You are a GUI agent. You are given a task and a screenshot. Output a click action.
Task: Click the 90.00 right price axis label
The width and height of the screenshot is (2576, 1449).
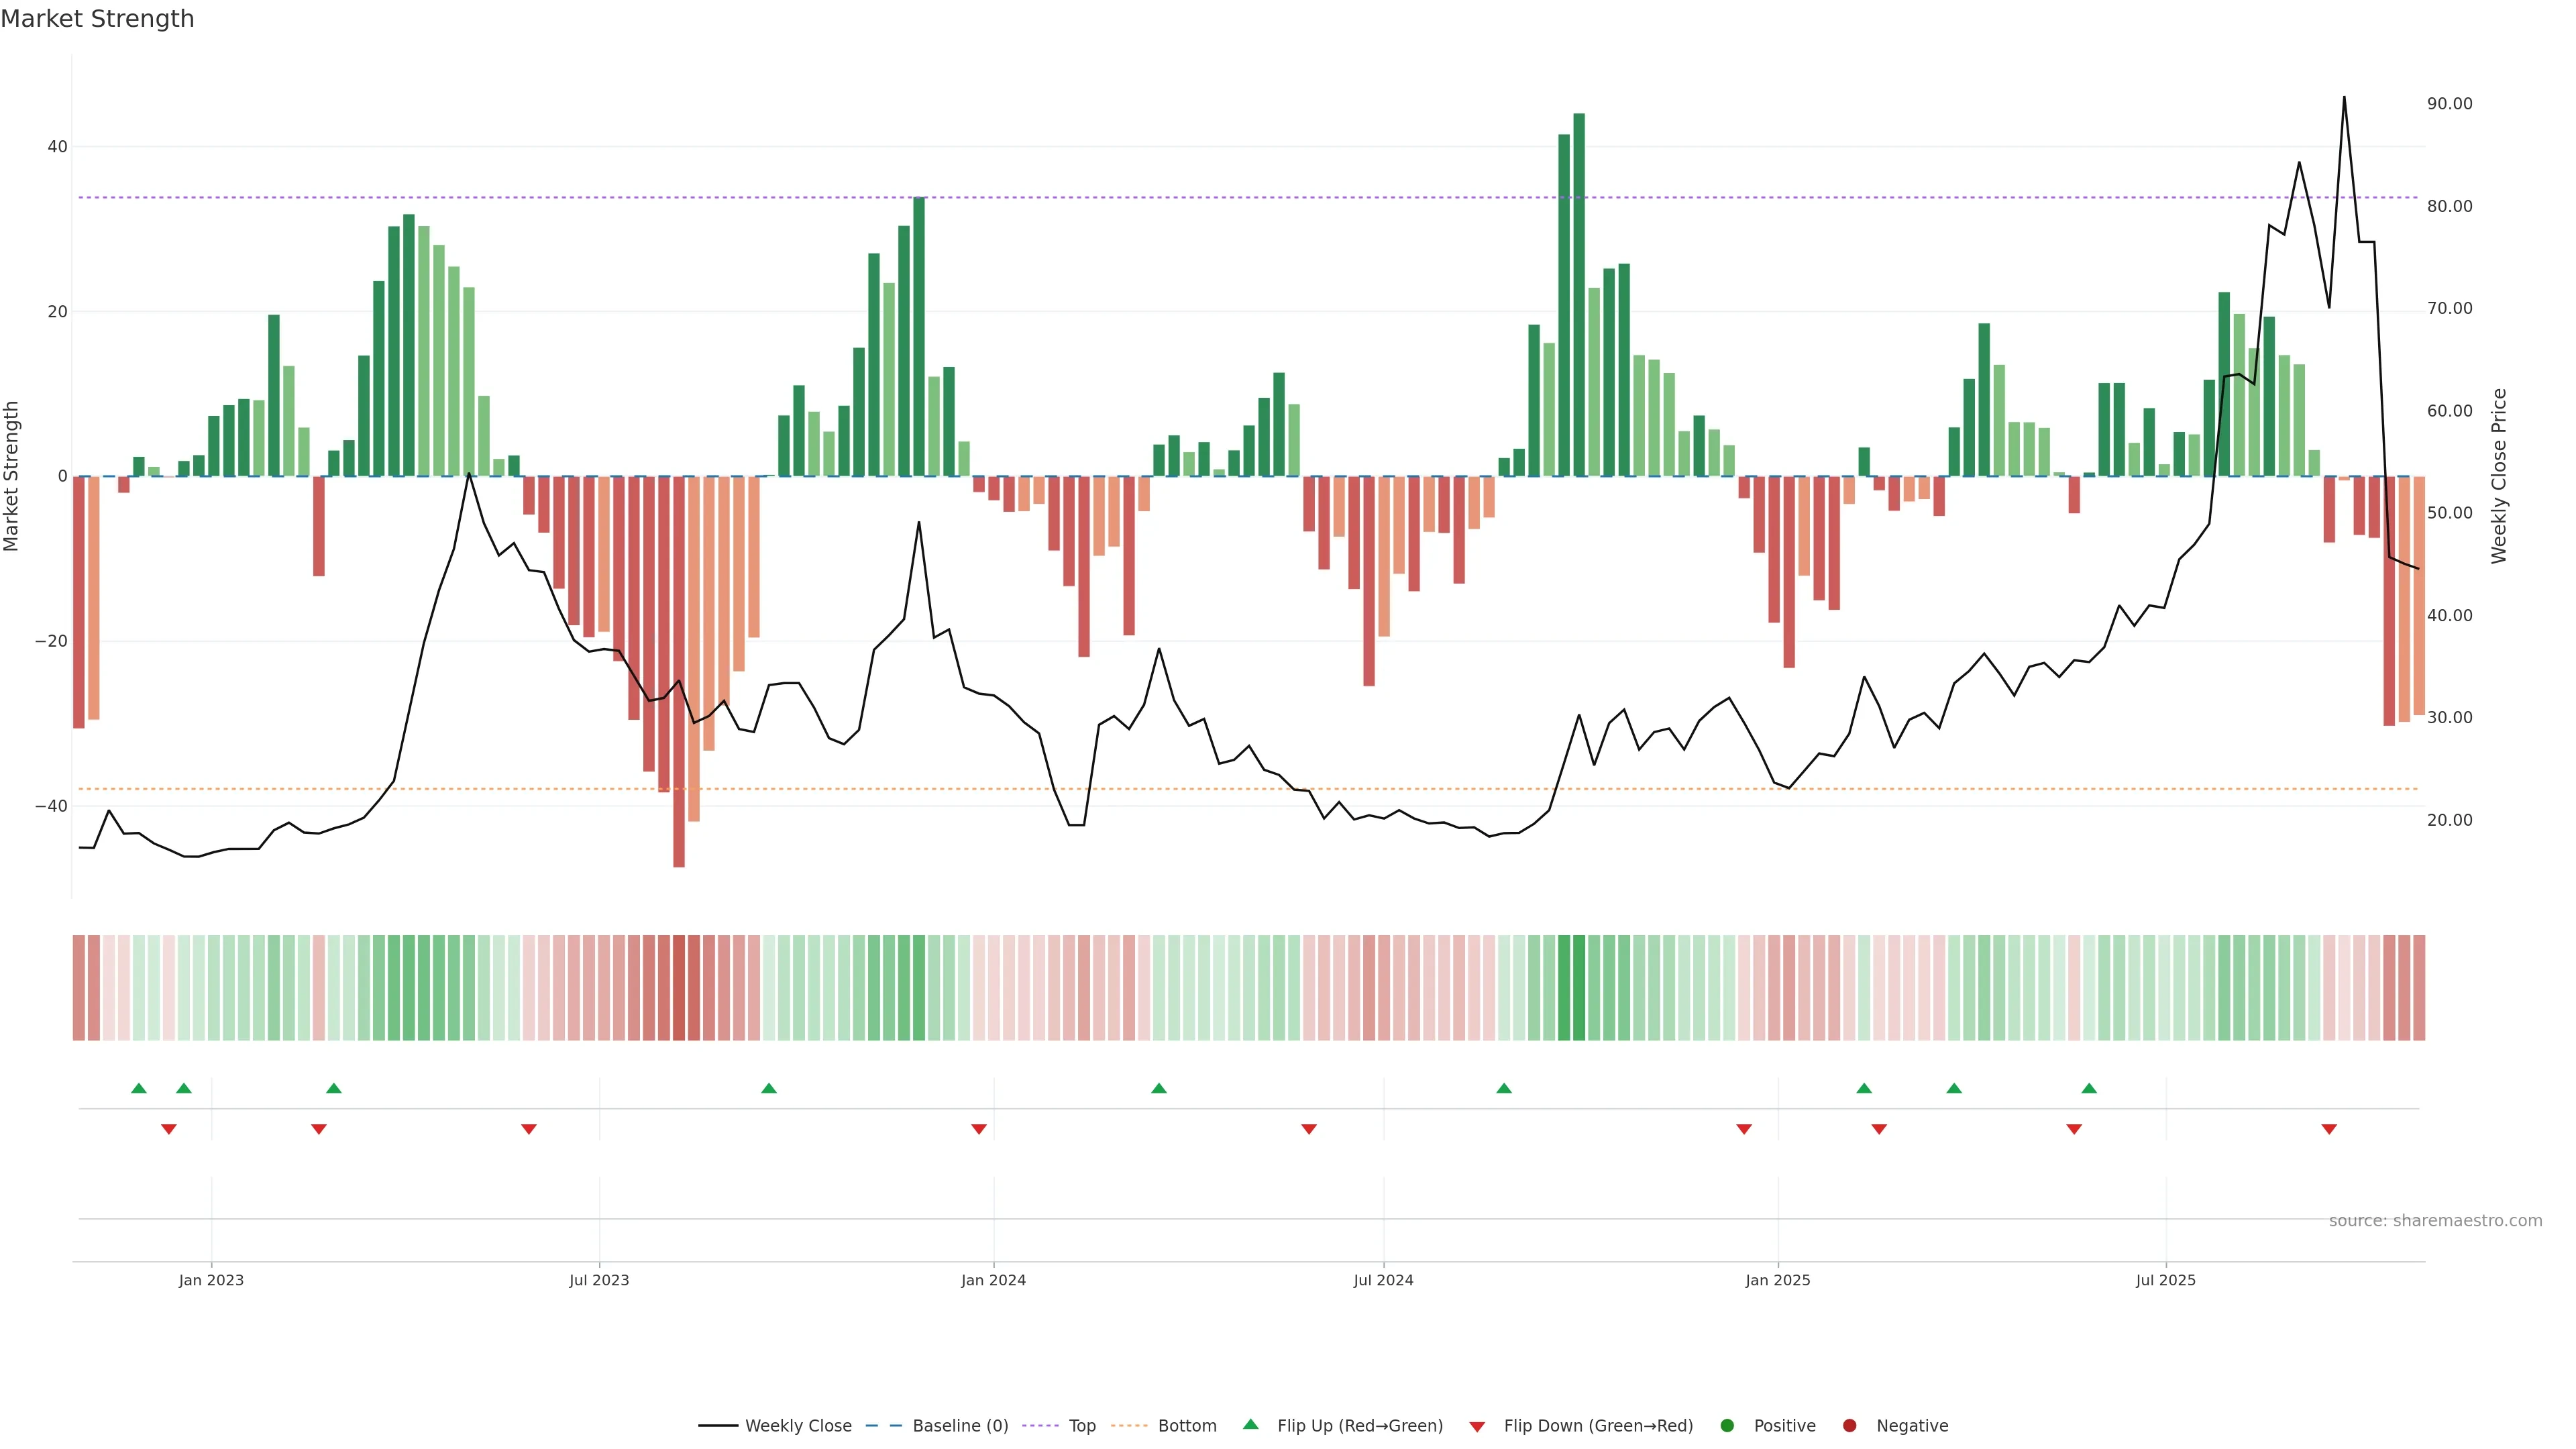pos(2449,104)
